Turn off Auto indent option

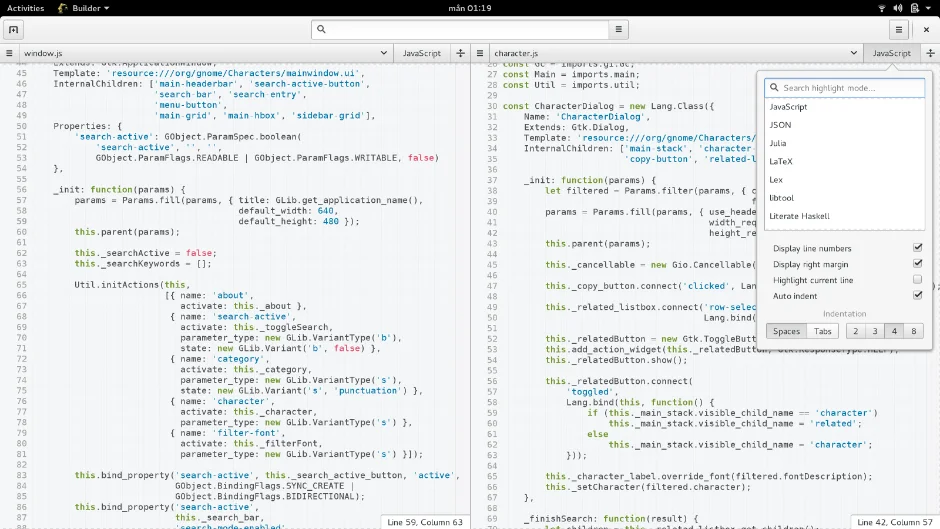917,296
